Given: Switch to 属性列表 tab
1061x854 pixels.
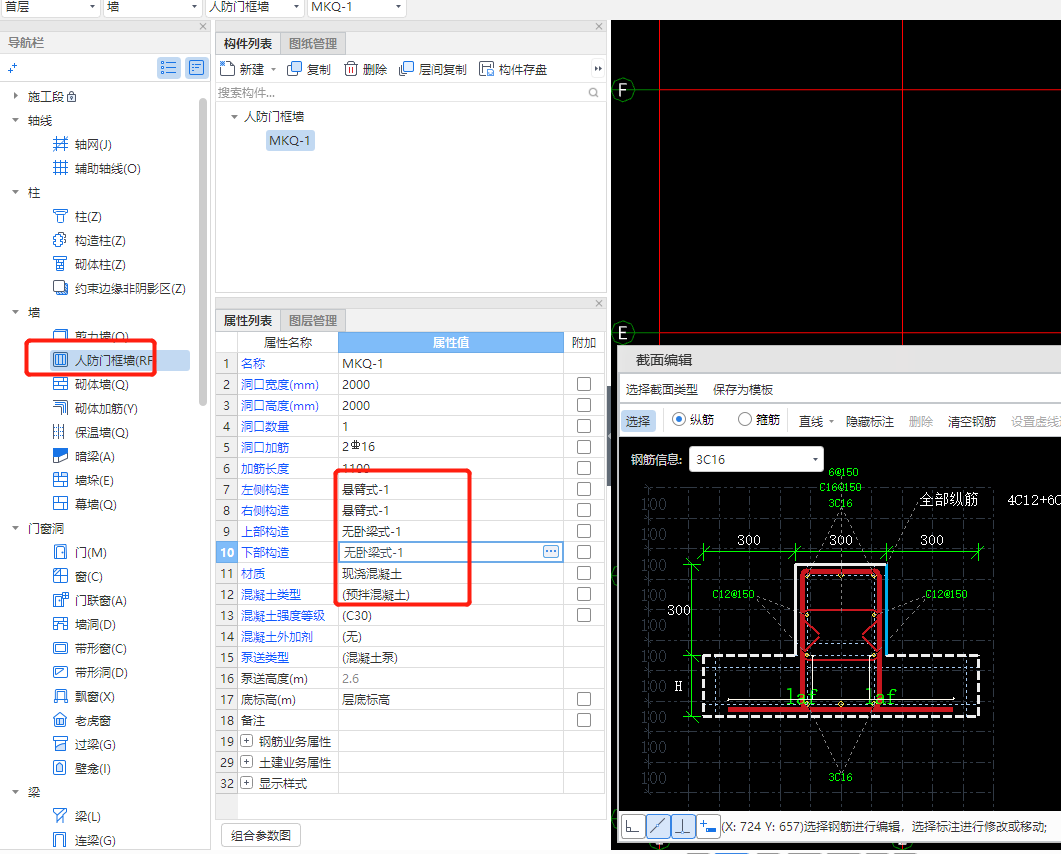Looking at the screenshot, I should pos(248,321).
